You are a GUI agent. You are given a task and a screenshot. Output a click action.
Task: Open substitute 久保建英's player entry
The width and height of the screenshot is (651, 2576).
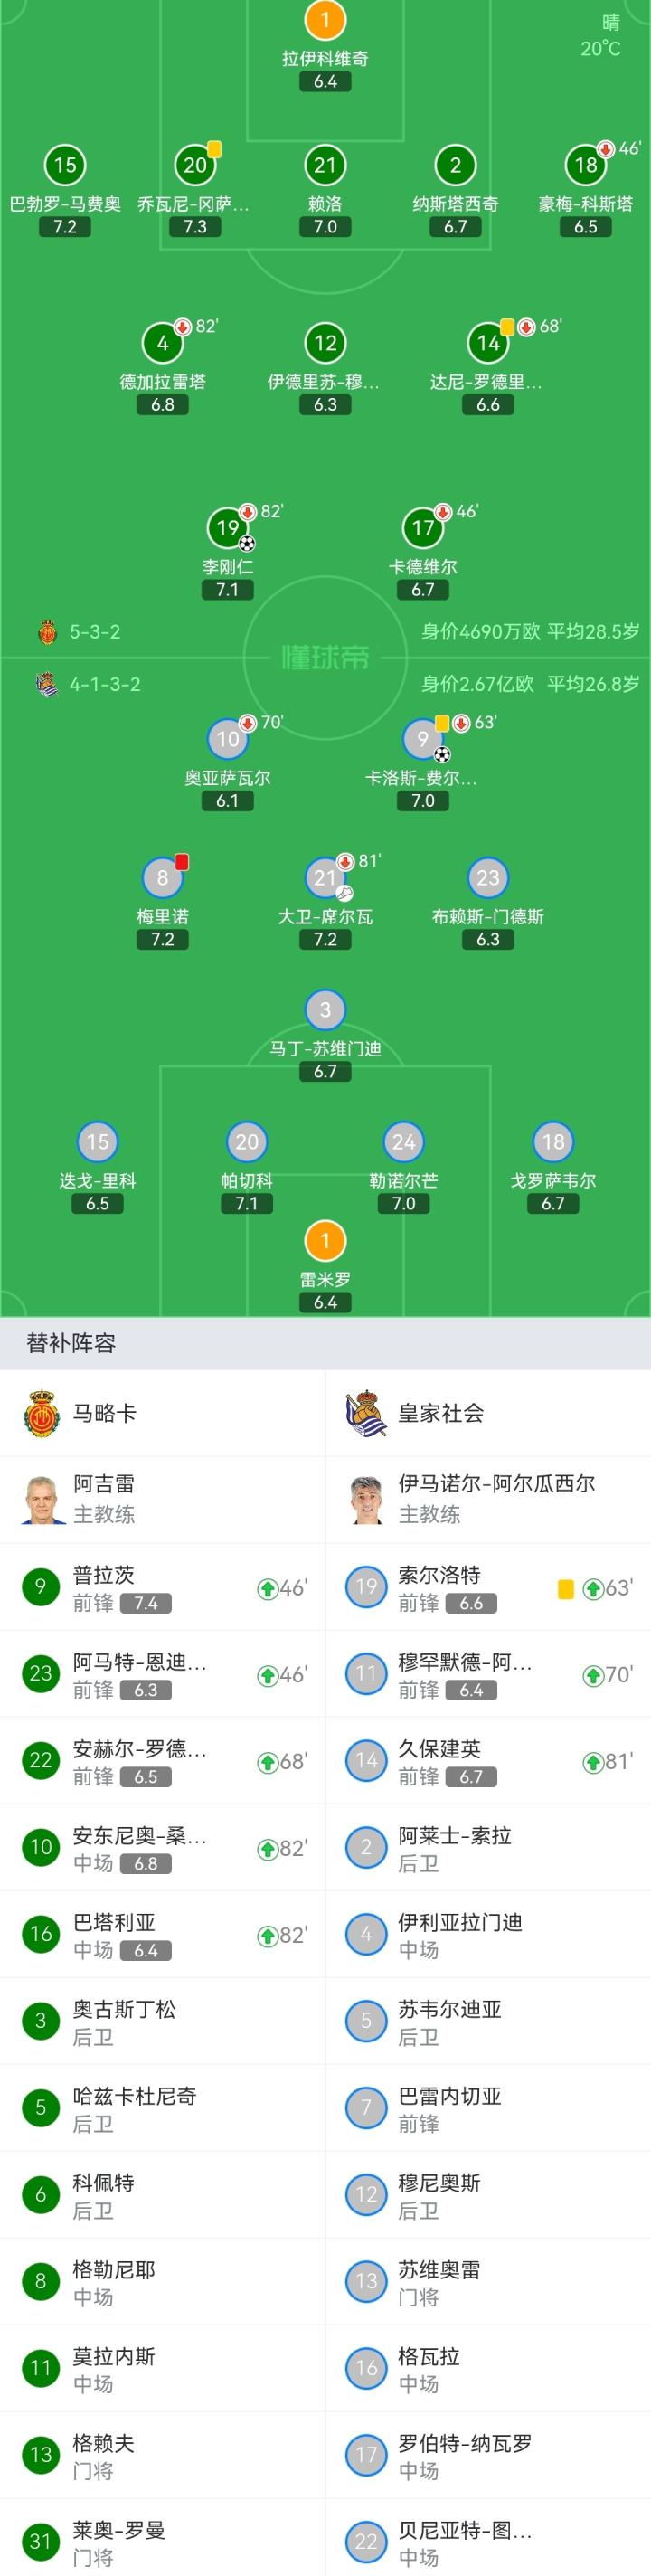coord(440,1761)
